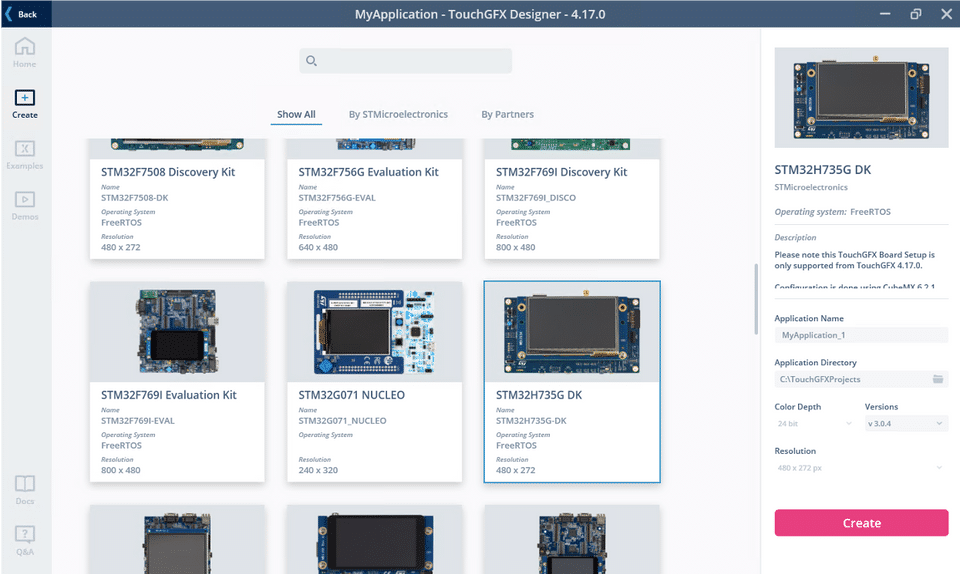Edit the Application Name field
960x574 pixels.
[x=861, y=335]
